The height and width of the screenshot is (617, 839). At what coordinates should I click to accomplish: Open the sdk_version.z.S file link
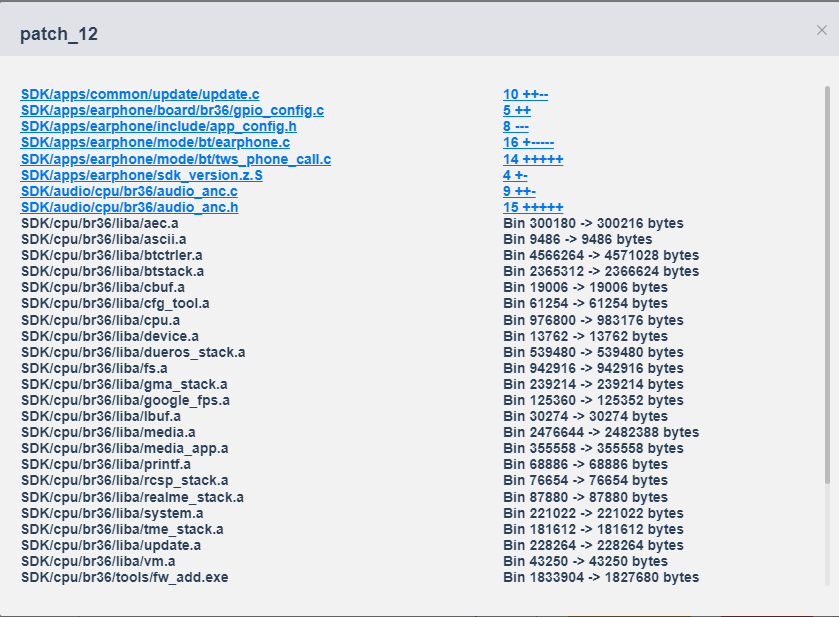coord(142,176)
